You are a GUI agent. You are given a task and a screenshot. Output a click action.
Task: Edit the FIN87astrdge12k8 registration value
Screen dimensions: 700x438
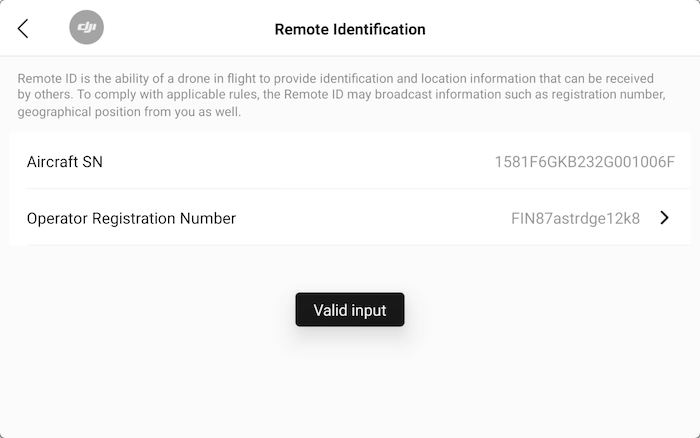(x=575, y=218)
